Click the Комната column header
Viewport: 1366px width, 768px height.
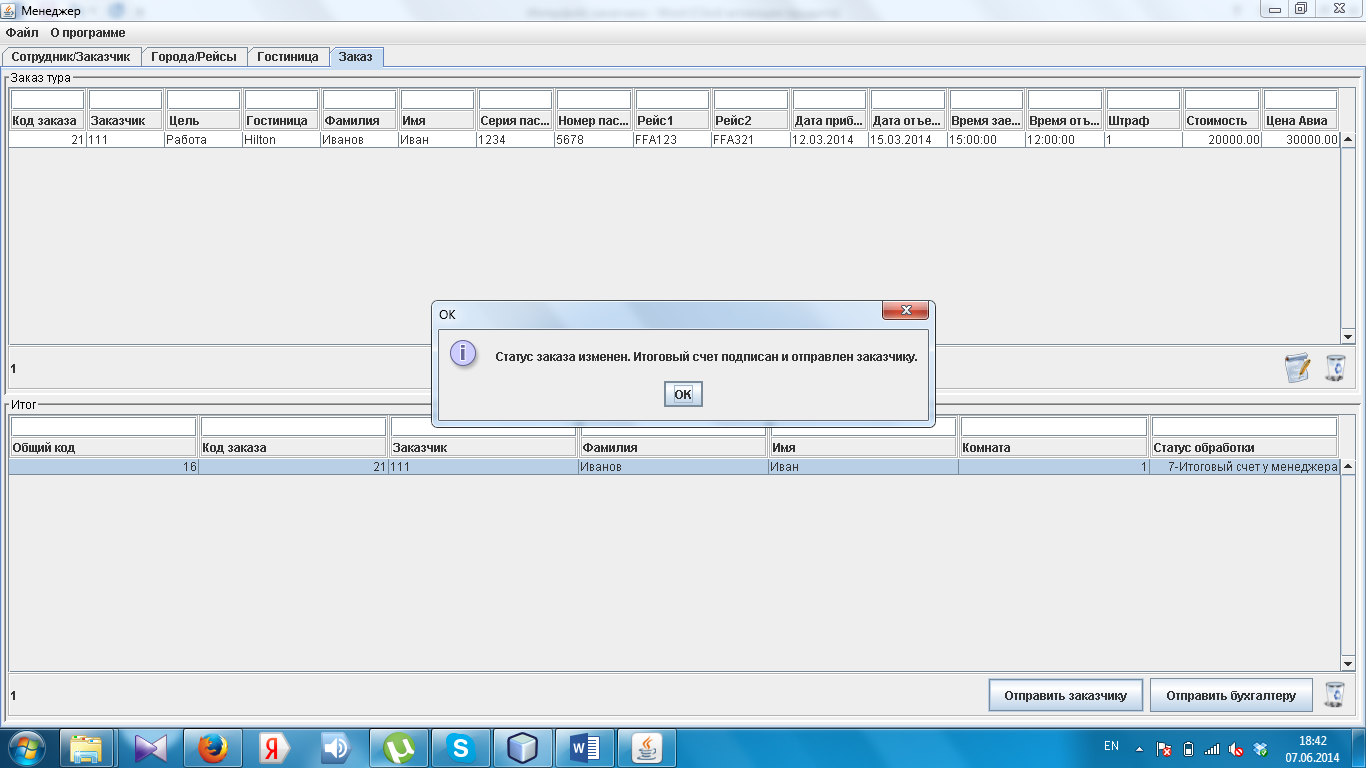(x=1054, y=447)
